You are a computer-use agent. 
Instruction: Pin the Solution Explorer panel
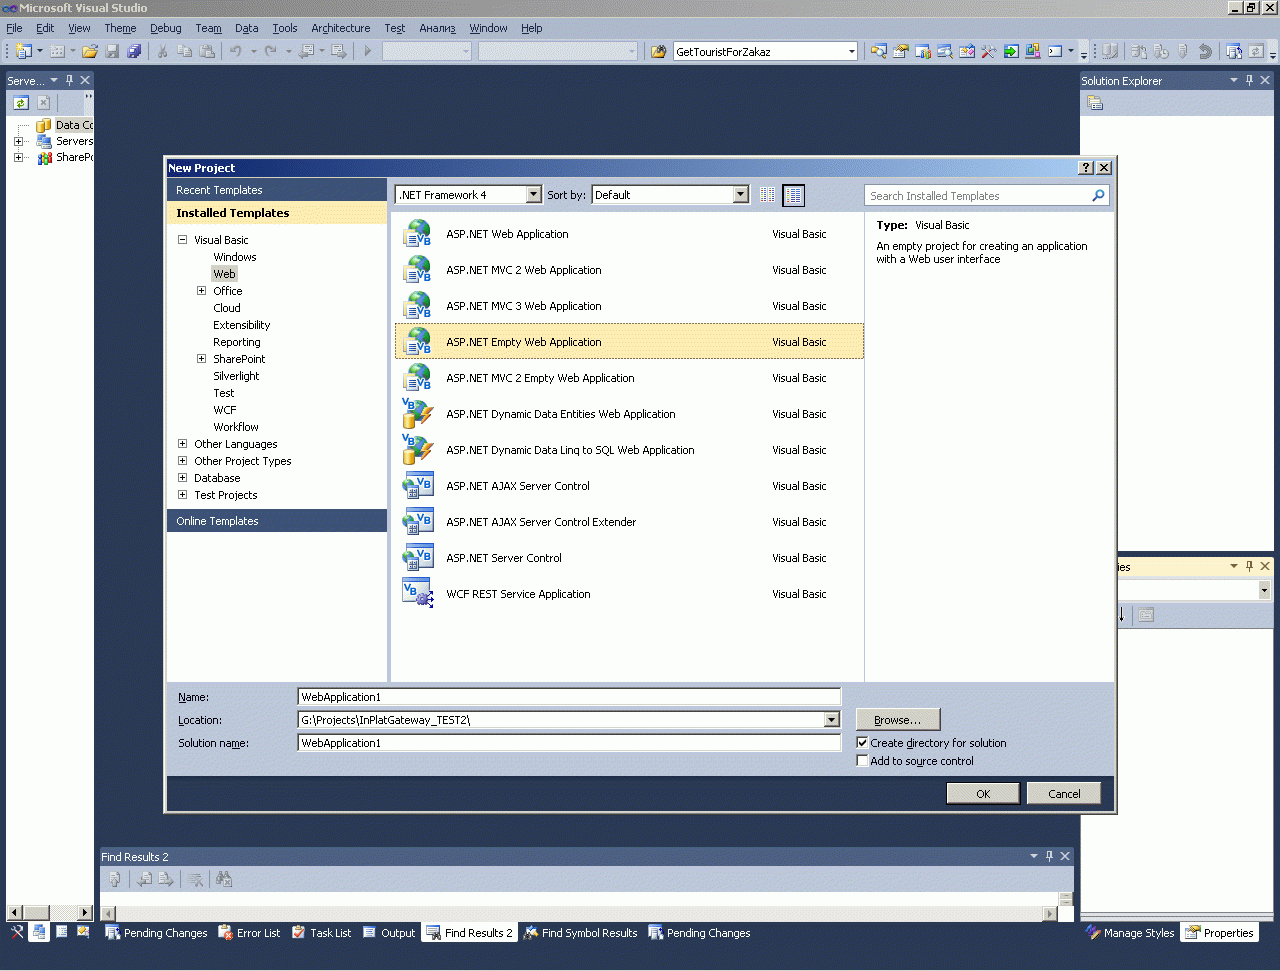point(1249,80)
